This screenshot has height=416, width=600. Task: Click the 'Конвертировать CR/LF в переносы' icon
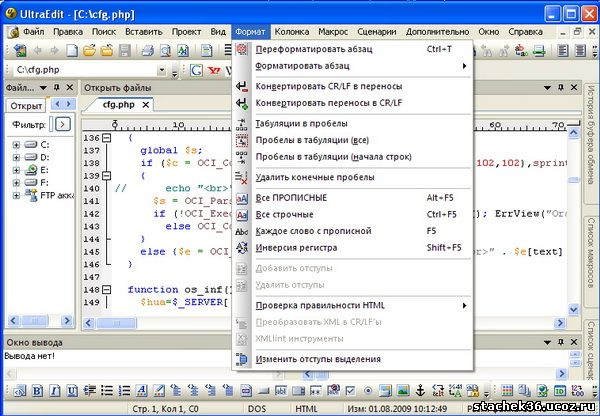242,86
